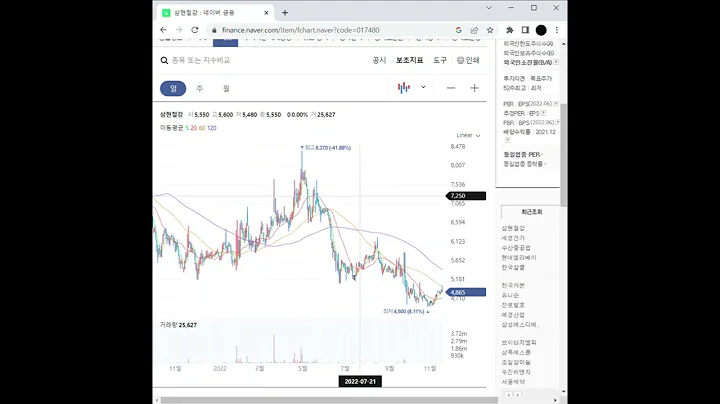The height and width of the screenshot is (404, 720).
Task: Open 한국카본 in recent list
Action: [513, 286]
